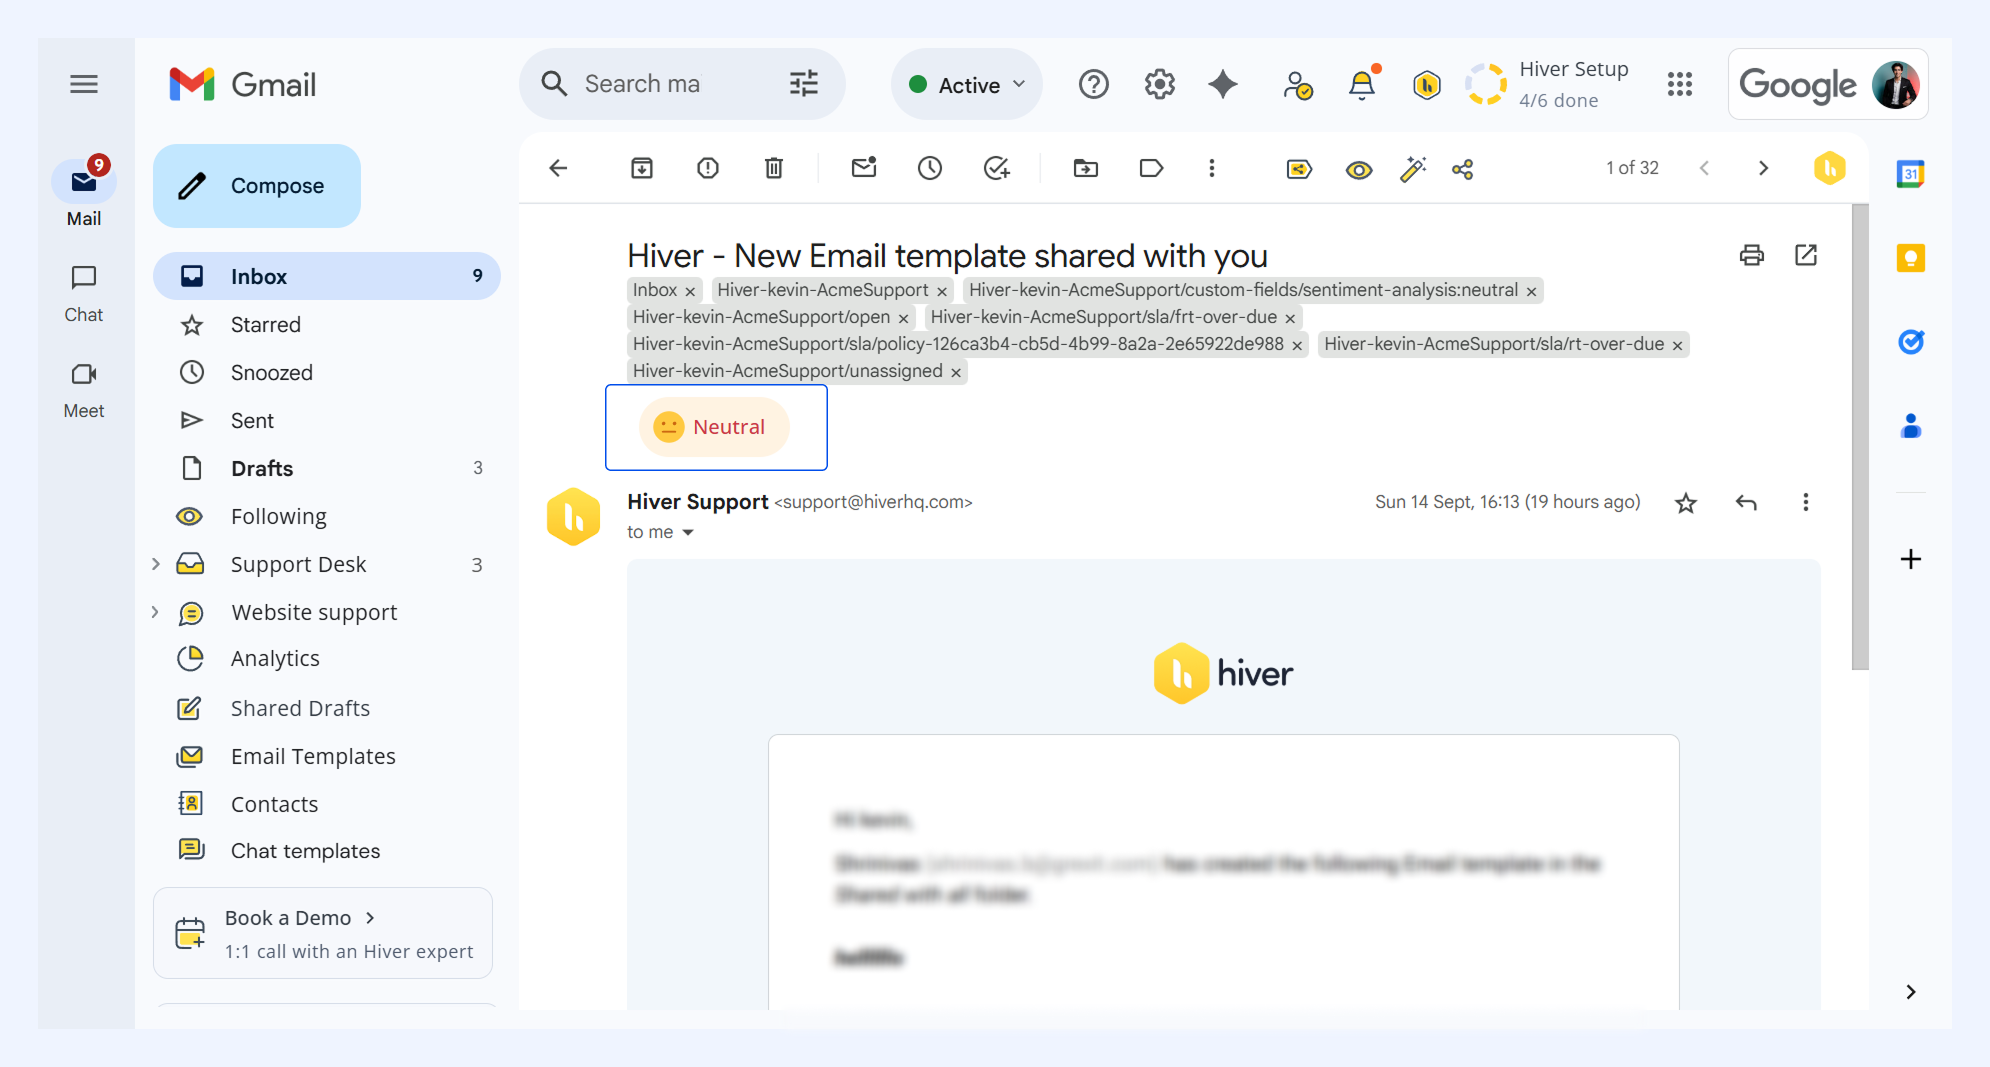Screen dimensions: 1990x1067
Task: Toggle the Hiver follow eye icon
Action: 1359,170
